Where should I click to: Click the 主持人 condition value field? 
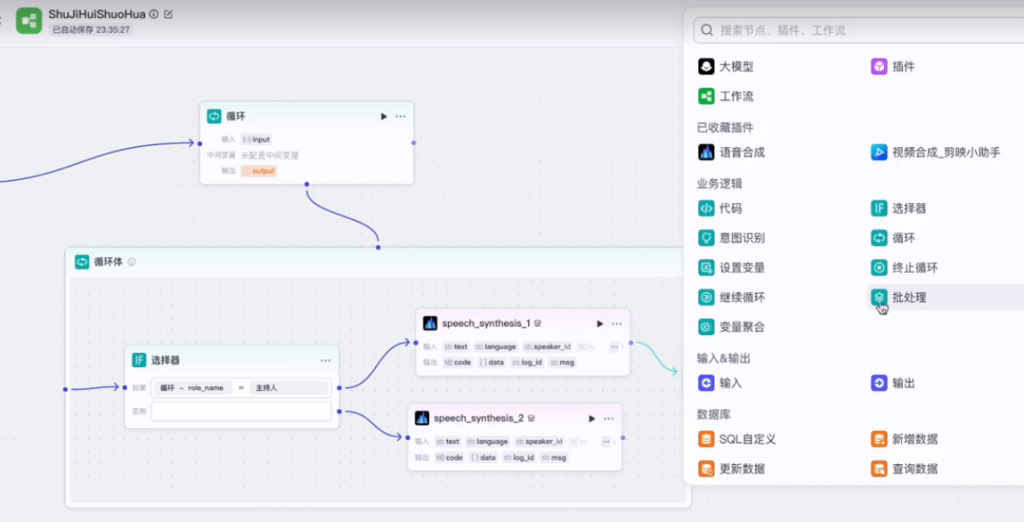[x=290, y=388]
